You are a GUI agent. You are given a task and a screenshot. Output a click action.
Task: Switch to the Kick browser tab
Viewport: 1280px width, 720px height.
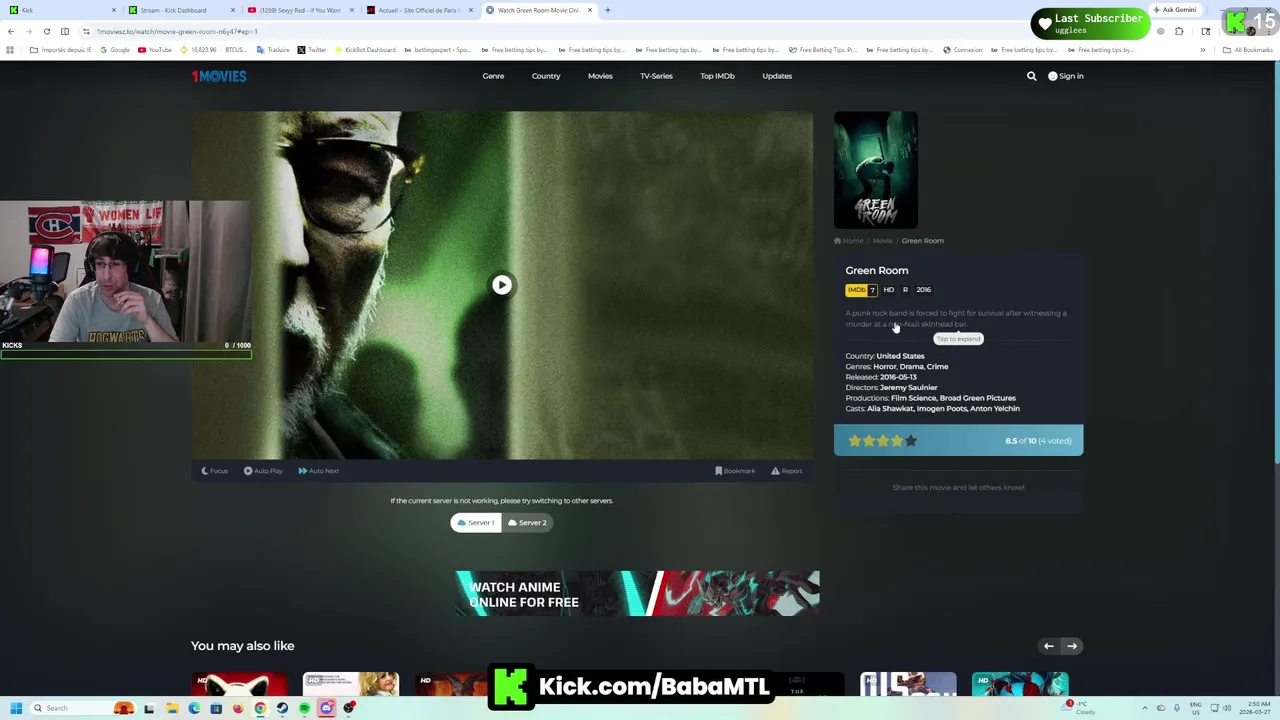point(60,10)
